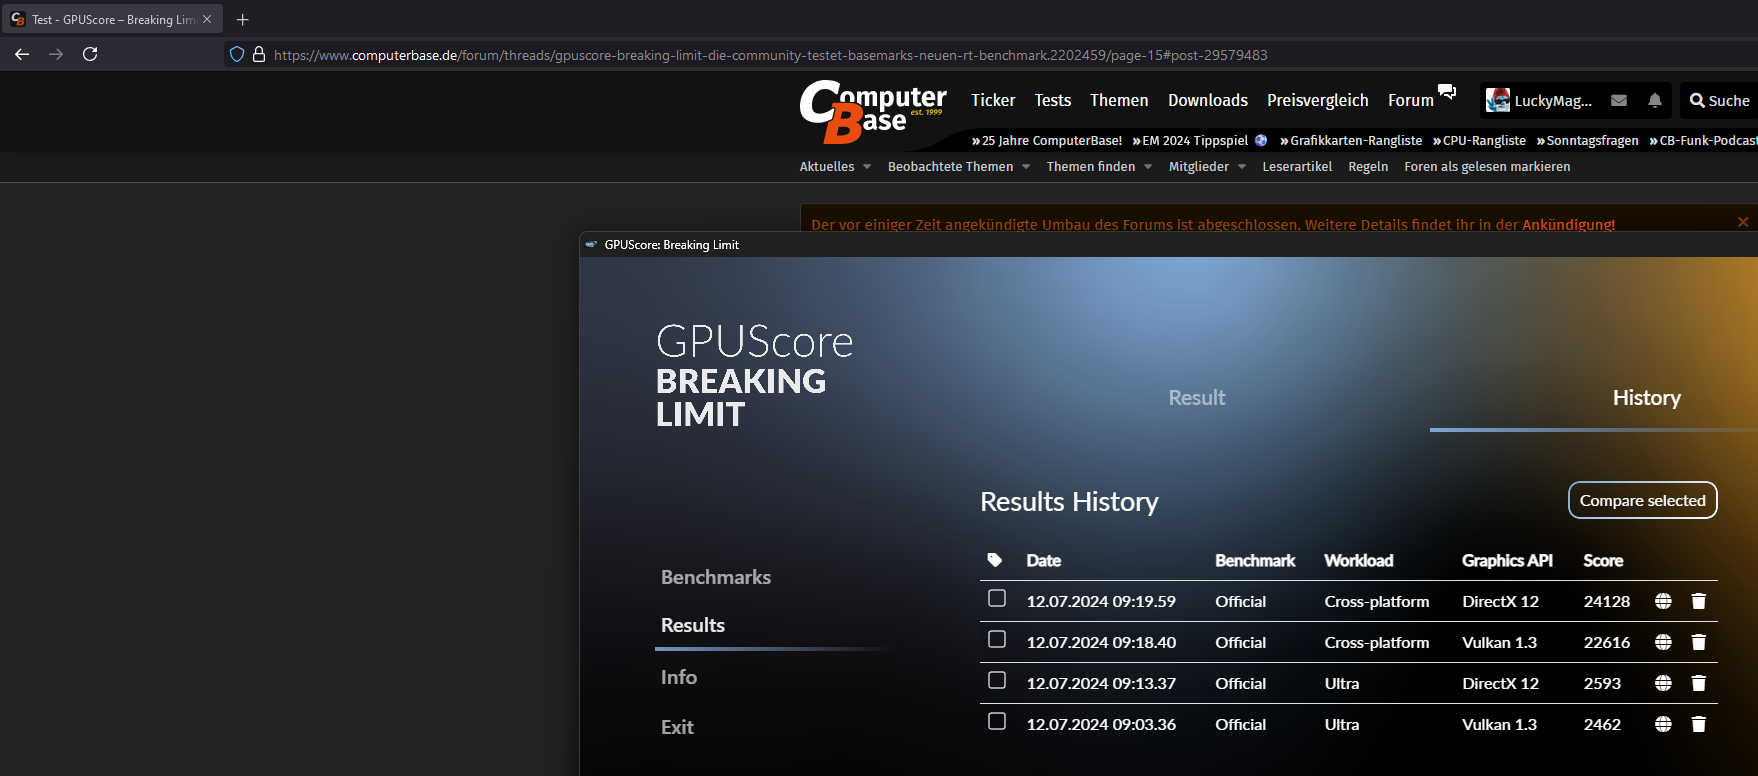Viewport: 1758px width, 776px height.
Task: Delete the 2593 score result with trash icon
Action: pyautogui.click(x=1698, y=683)
